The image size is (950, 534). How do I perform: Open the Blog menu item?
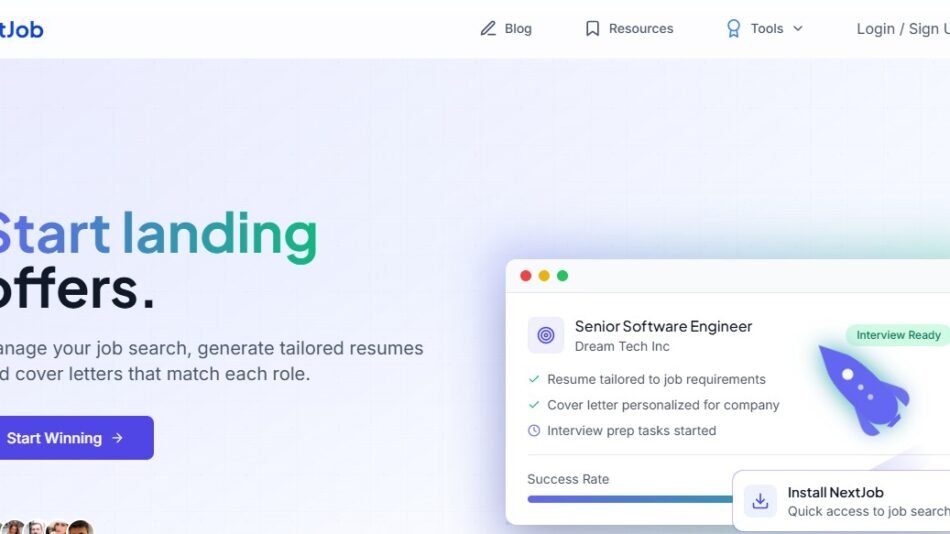[x=518, y=29]
